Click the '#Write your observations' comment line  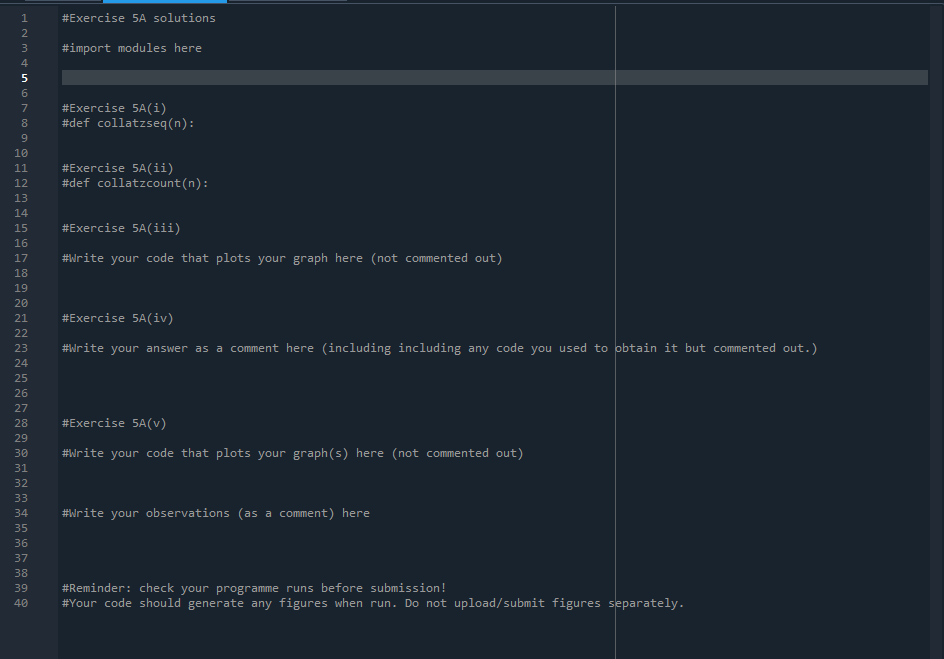(x=213, y=512)
